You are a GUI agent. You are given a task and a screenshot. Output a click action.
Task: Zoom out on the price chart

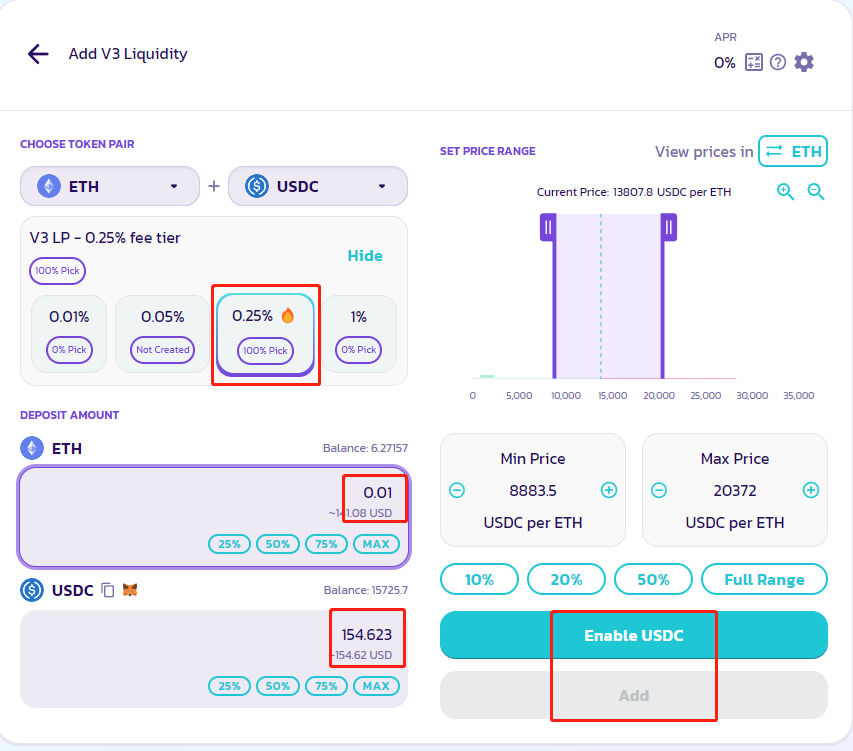pyautogui.click(x=816, y=192)
